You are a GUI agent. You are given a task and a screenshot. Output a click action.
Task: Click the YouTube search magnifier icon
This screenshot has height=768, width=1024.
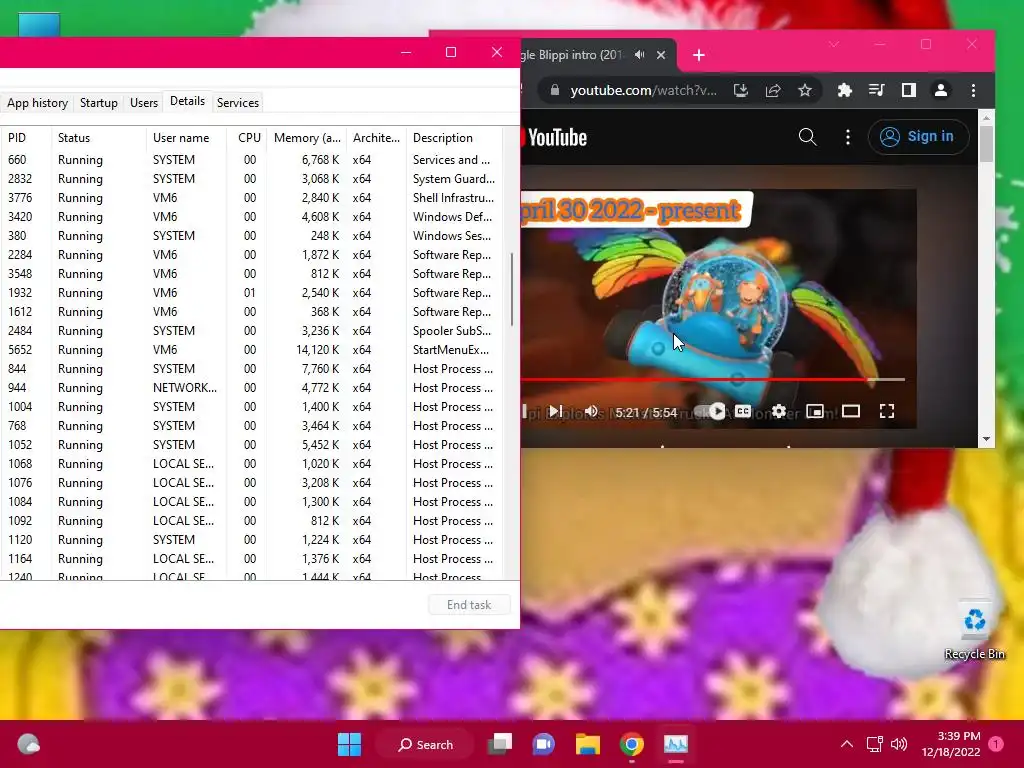click(807, 136)
